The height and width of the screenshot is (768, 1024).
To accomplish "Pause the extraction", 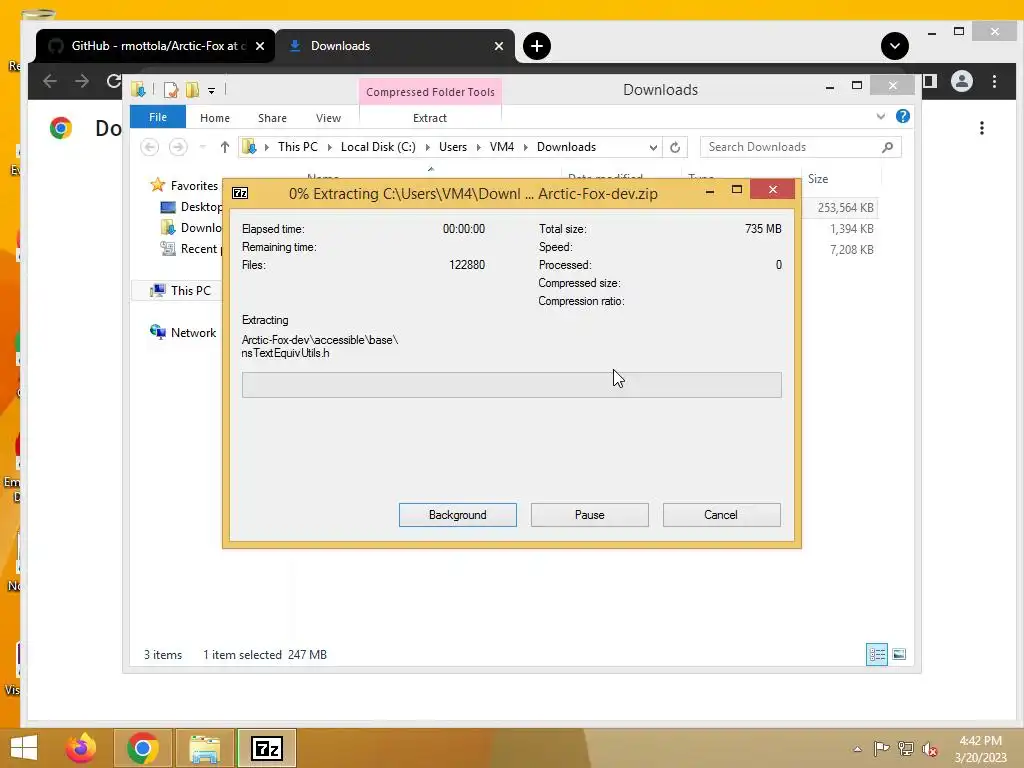I will click(589, 515).
